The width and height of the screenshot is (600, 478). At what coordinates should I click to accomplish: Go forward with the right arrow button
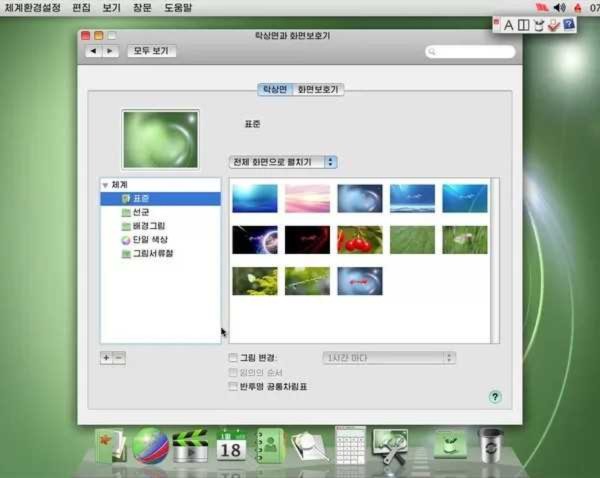tap(110, 51)
